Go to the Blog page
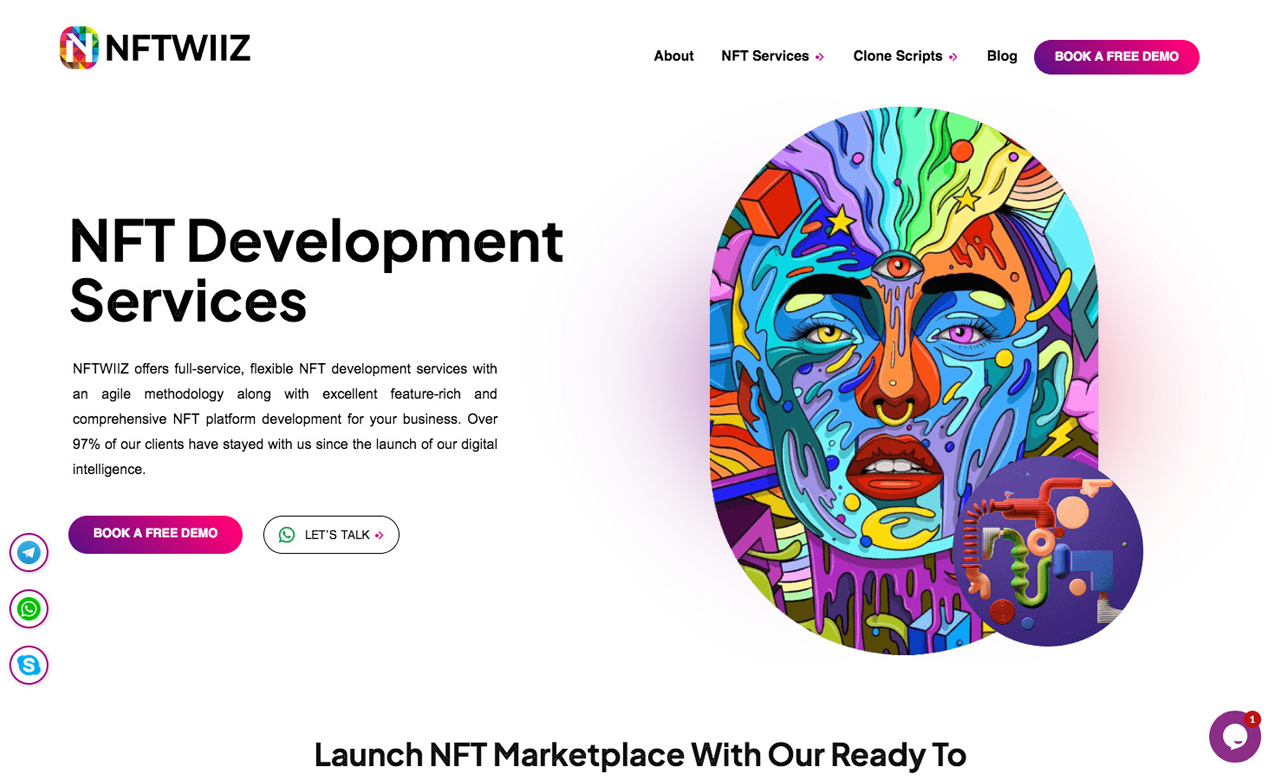1280x780 pixels. click(x=1001, y=56)
